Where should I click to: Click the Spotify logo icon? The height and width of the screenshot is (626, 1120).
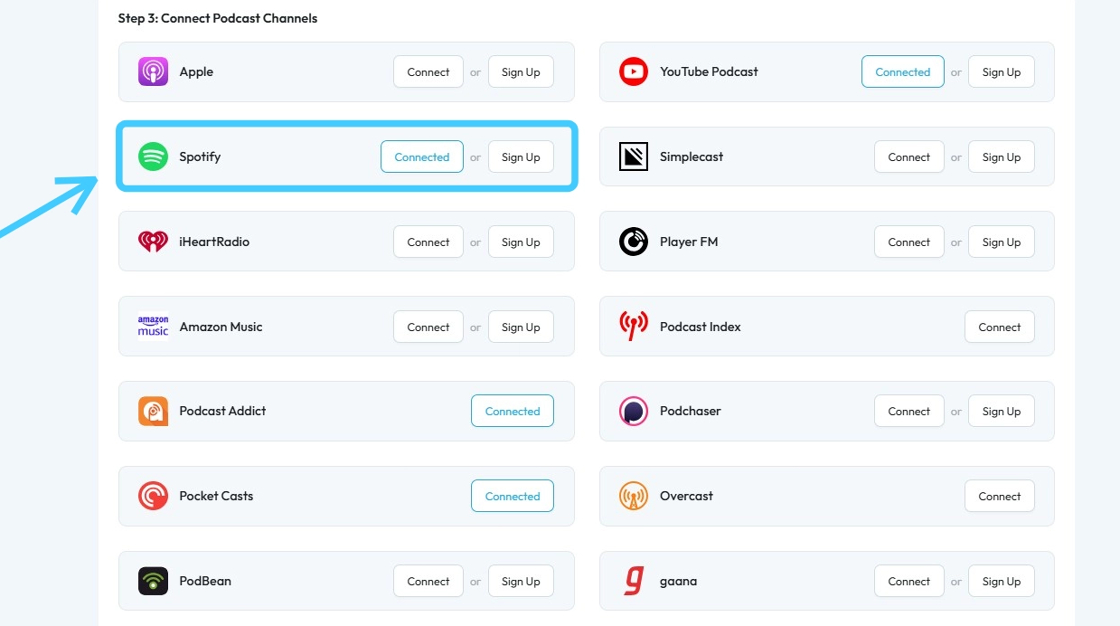coord(153,156)
